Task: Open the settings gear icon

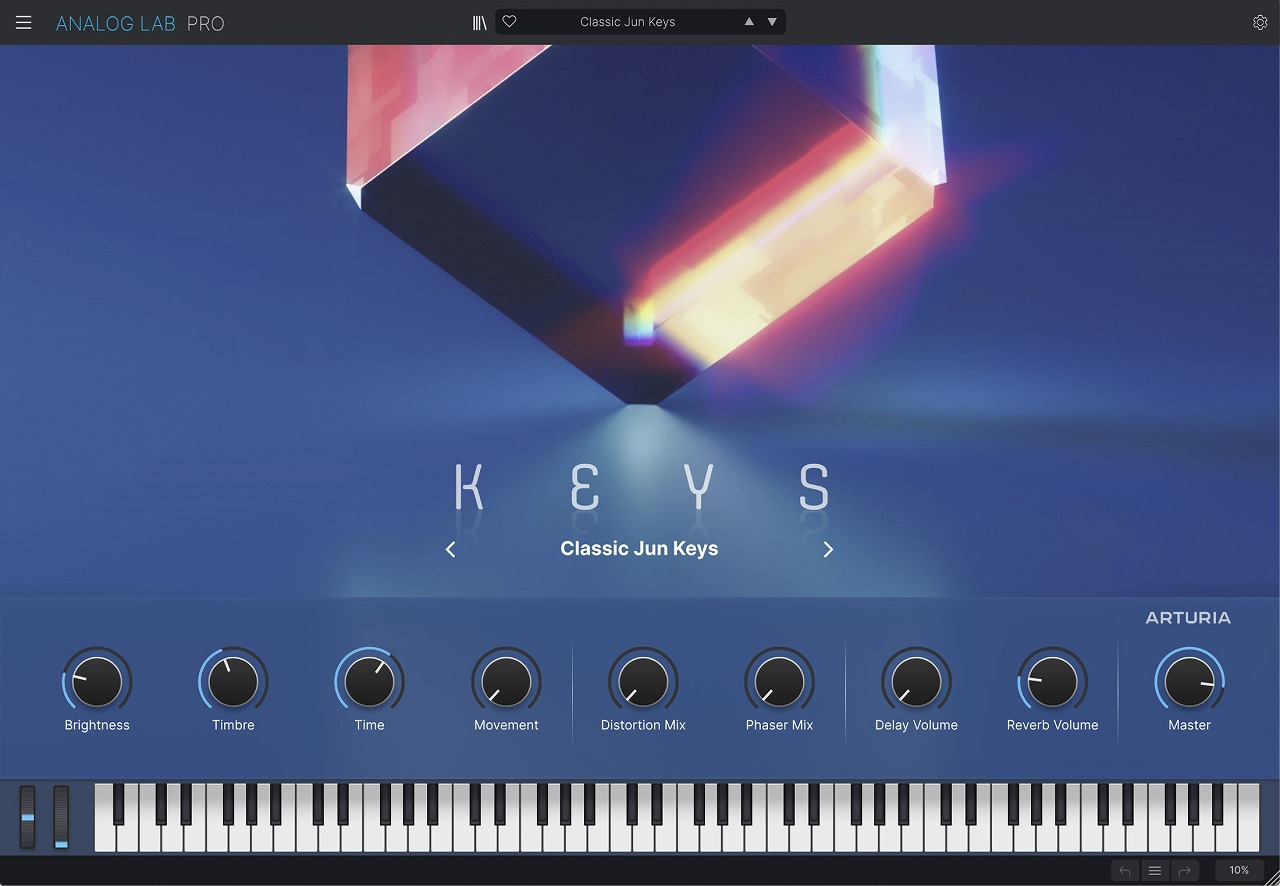Action: (x=1260, y=22)
